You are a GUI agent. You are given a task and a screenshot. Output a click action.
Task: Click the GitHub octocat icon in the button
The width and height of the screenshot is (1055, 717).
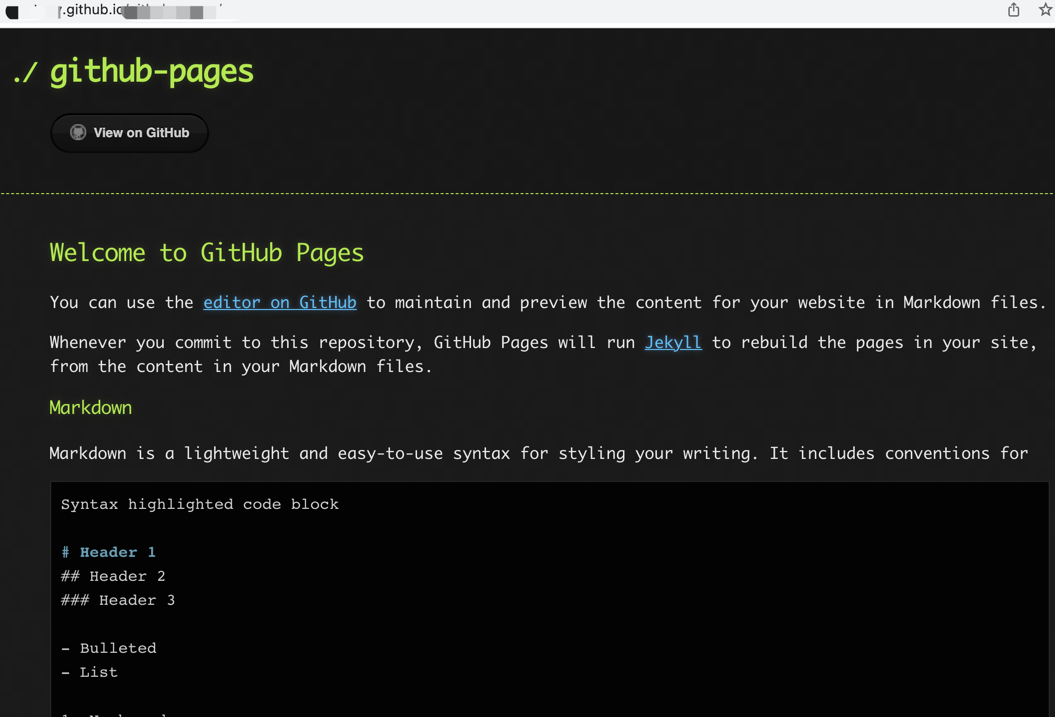click(x=78, y=133)
